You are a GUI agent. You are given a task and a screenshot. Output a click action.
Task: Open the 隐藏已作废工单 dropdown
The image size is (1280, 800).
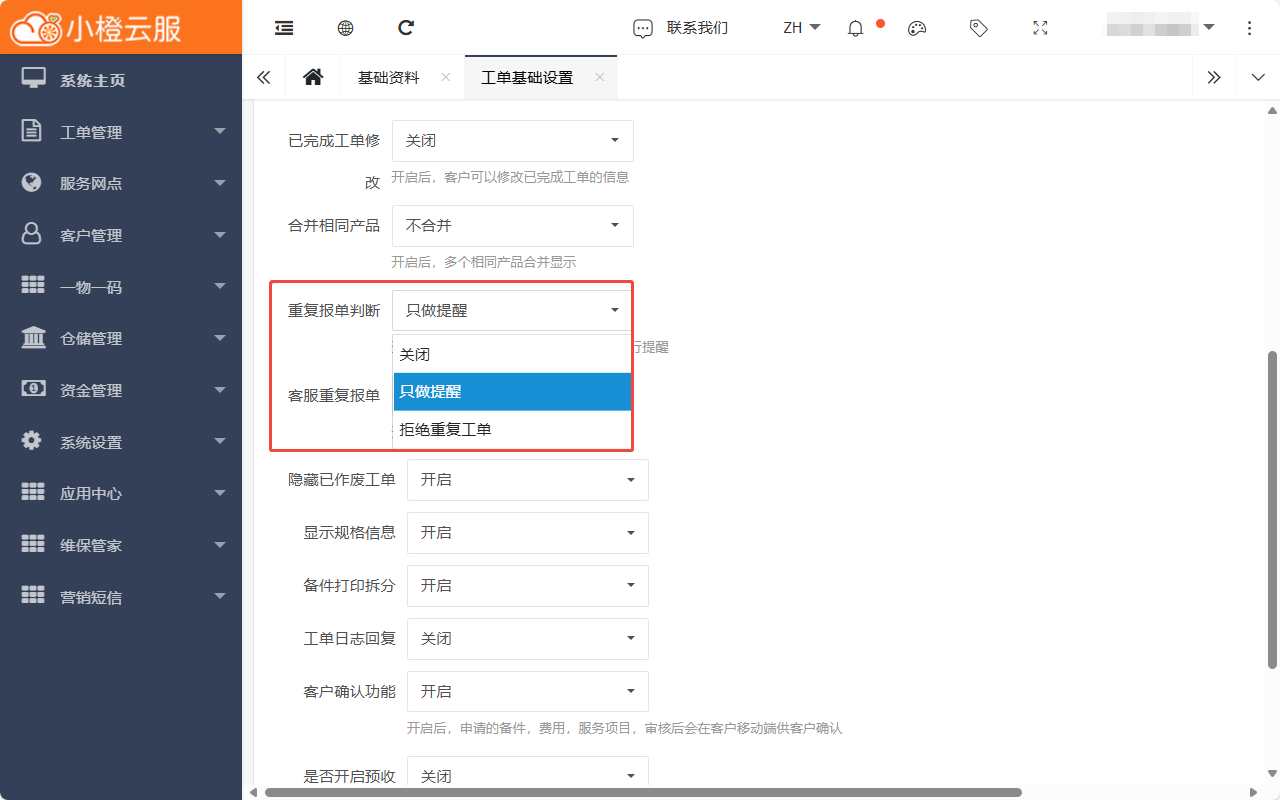(527, 480)
